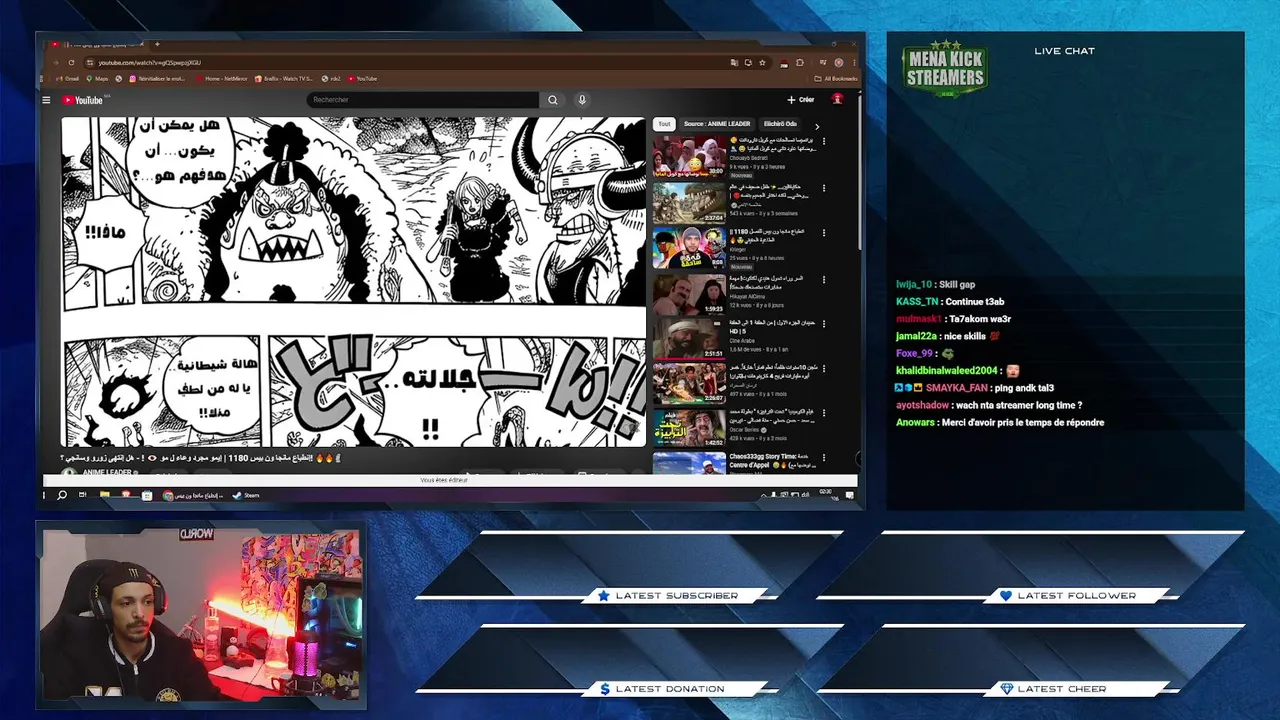Screen dimensions: 1280x720
Task: Click jamal22a username in live chat
Action: coord(916,336)
